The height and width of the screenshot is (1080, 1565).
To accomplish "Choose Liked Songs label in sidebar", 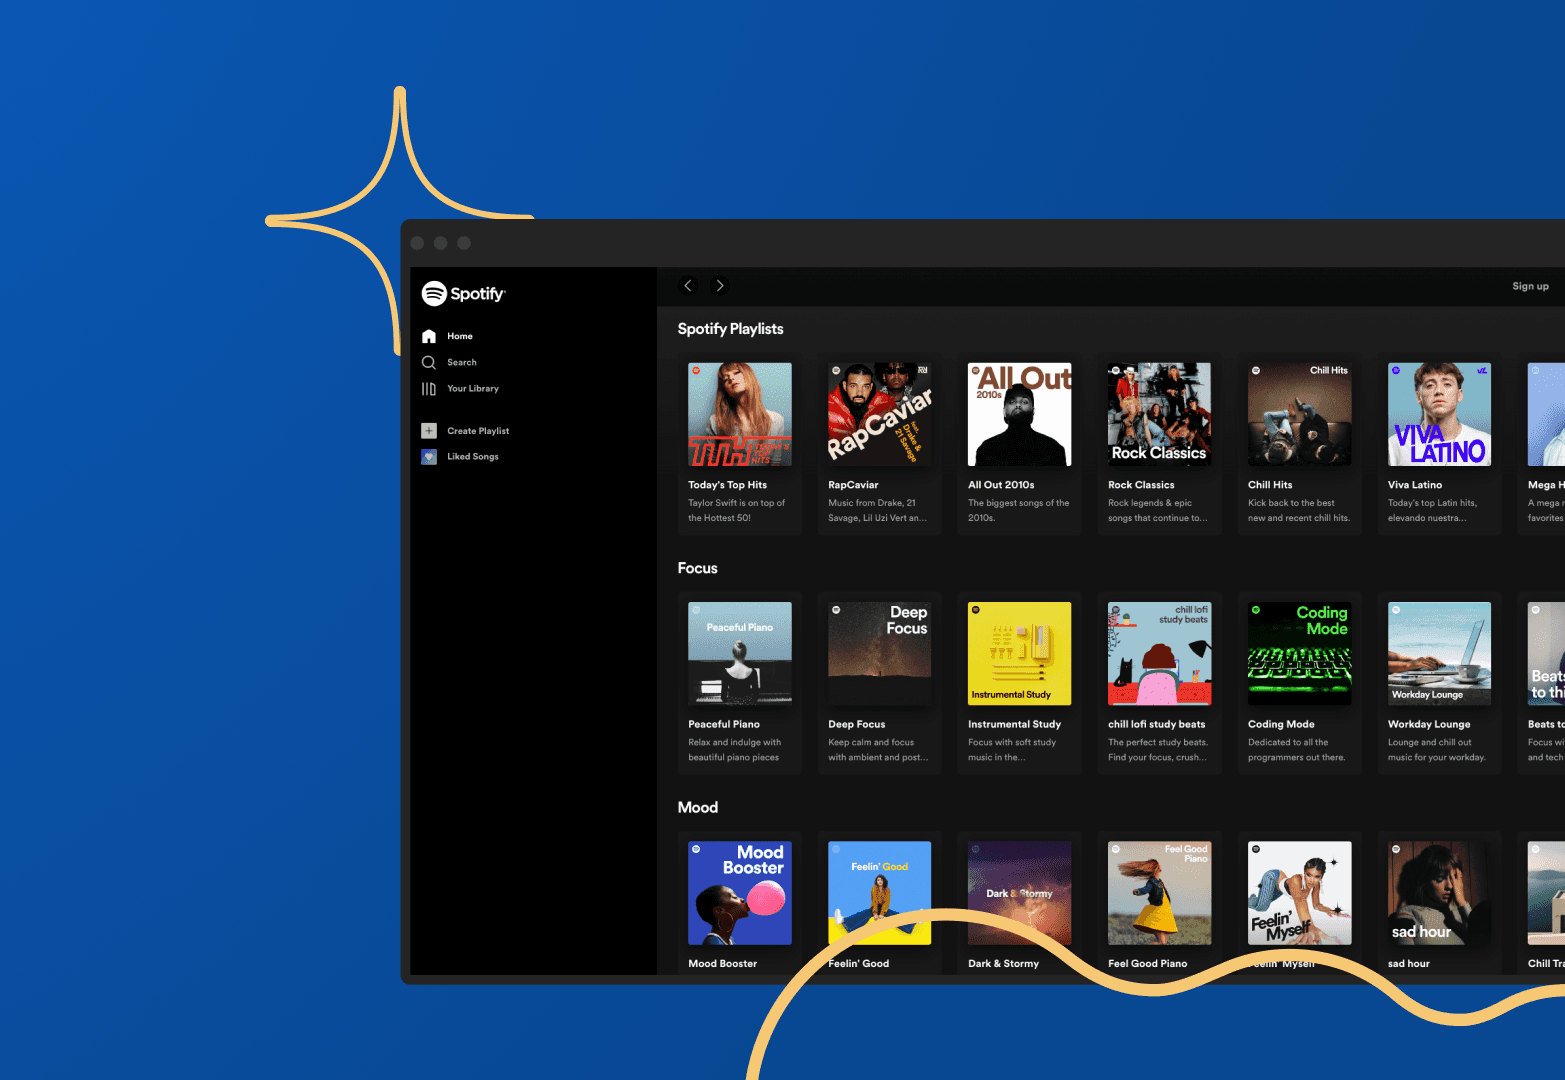I will [x=473, y=456].
